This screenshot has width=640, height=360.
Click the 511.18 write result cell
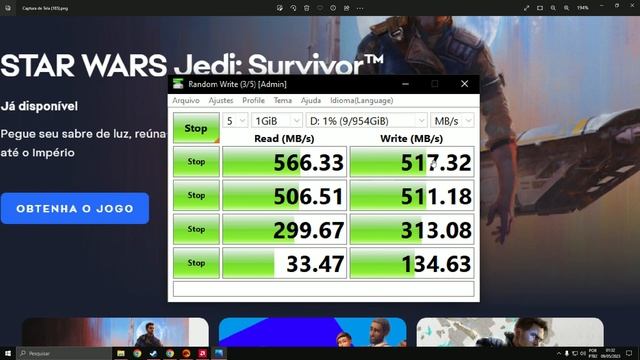(412, 195)
